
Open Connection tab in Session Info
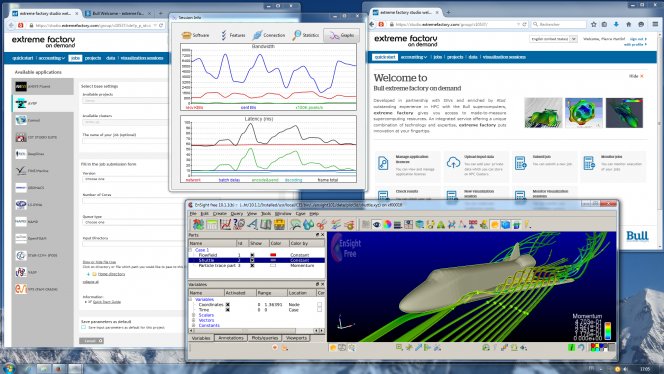point(269,35)
